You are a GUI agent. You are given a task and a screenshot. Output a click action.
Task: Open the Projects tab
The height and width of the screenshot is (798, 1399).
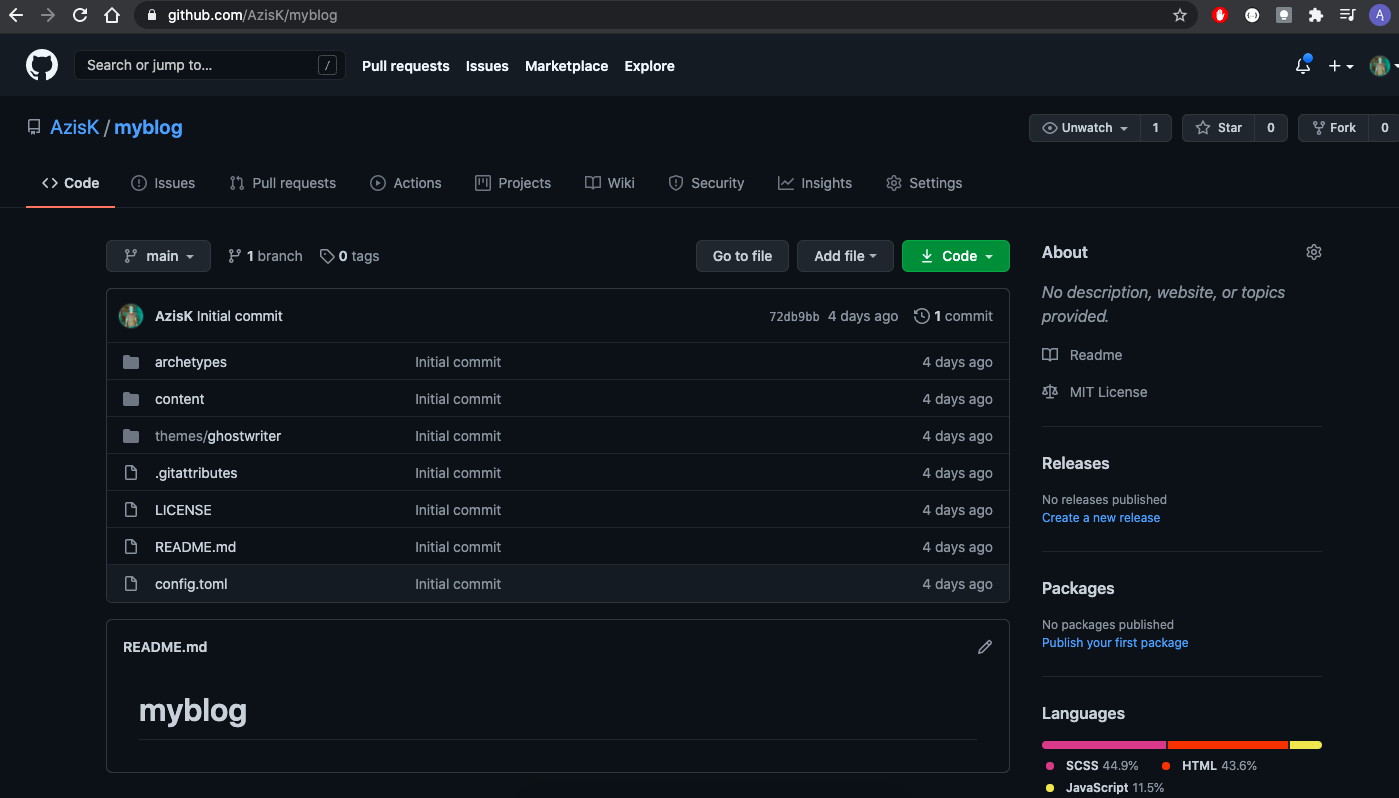click(512, 183)
